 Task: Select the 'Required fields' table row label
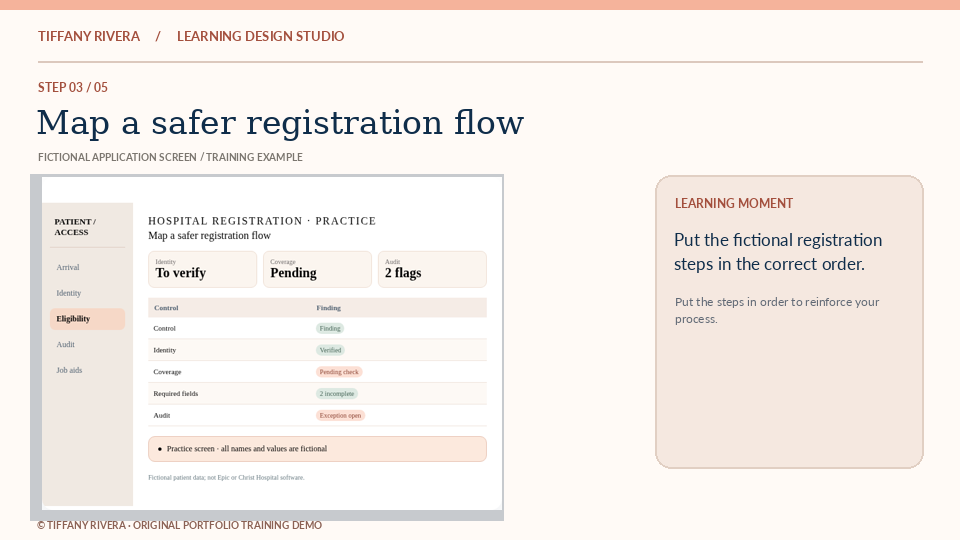[x=176, y=394]
